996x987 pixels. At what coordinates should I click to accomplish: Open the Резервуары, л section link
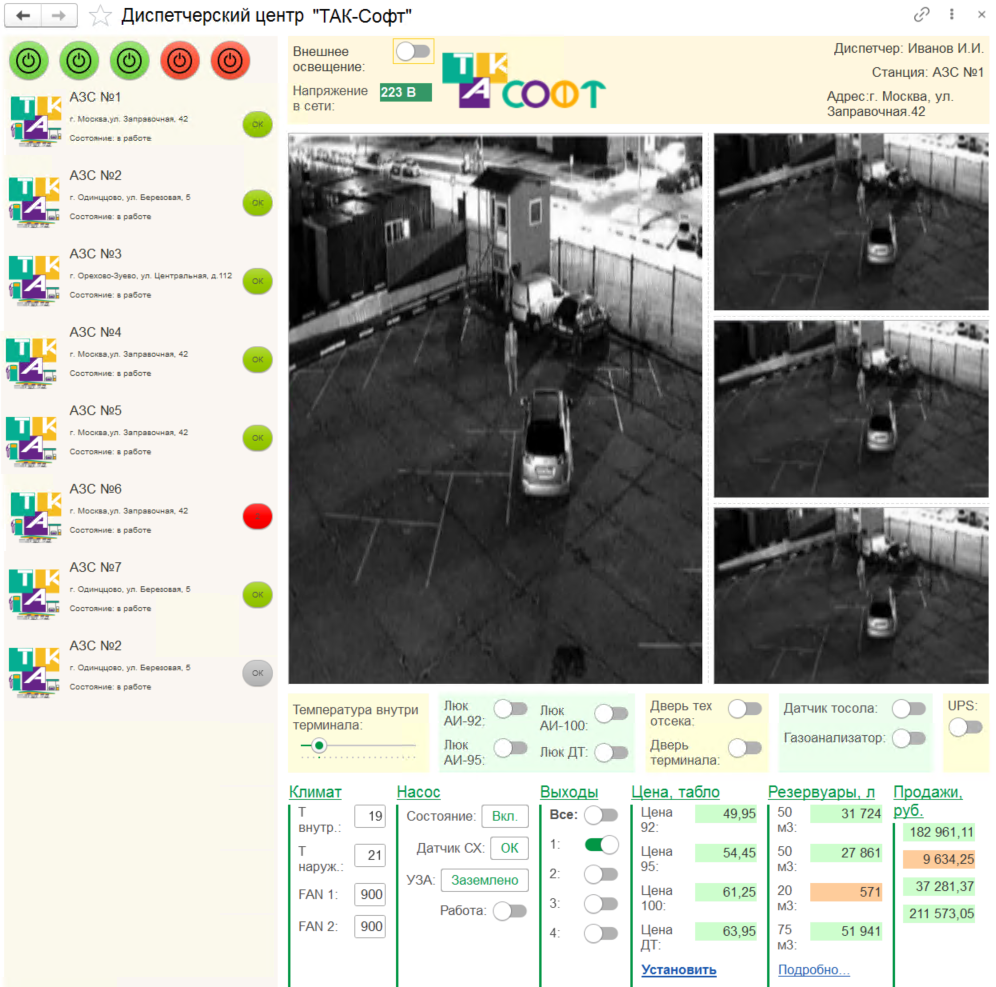821,792
